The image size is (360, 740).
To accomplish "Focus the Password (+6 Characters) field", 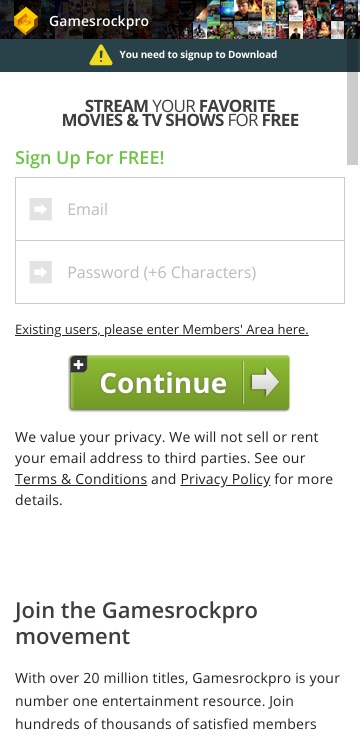I will click(180, 272).
